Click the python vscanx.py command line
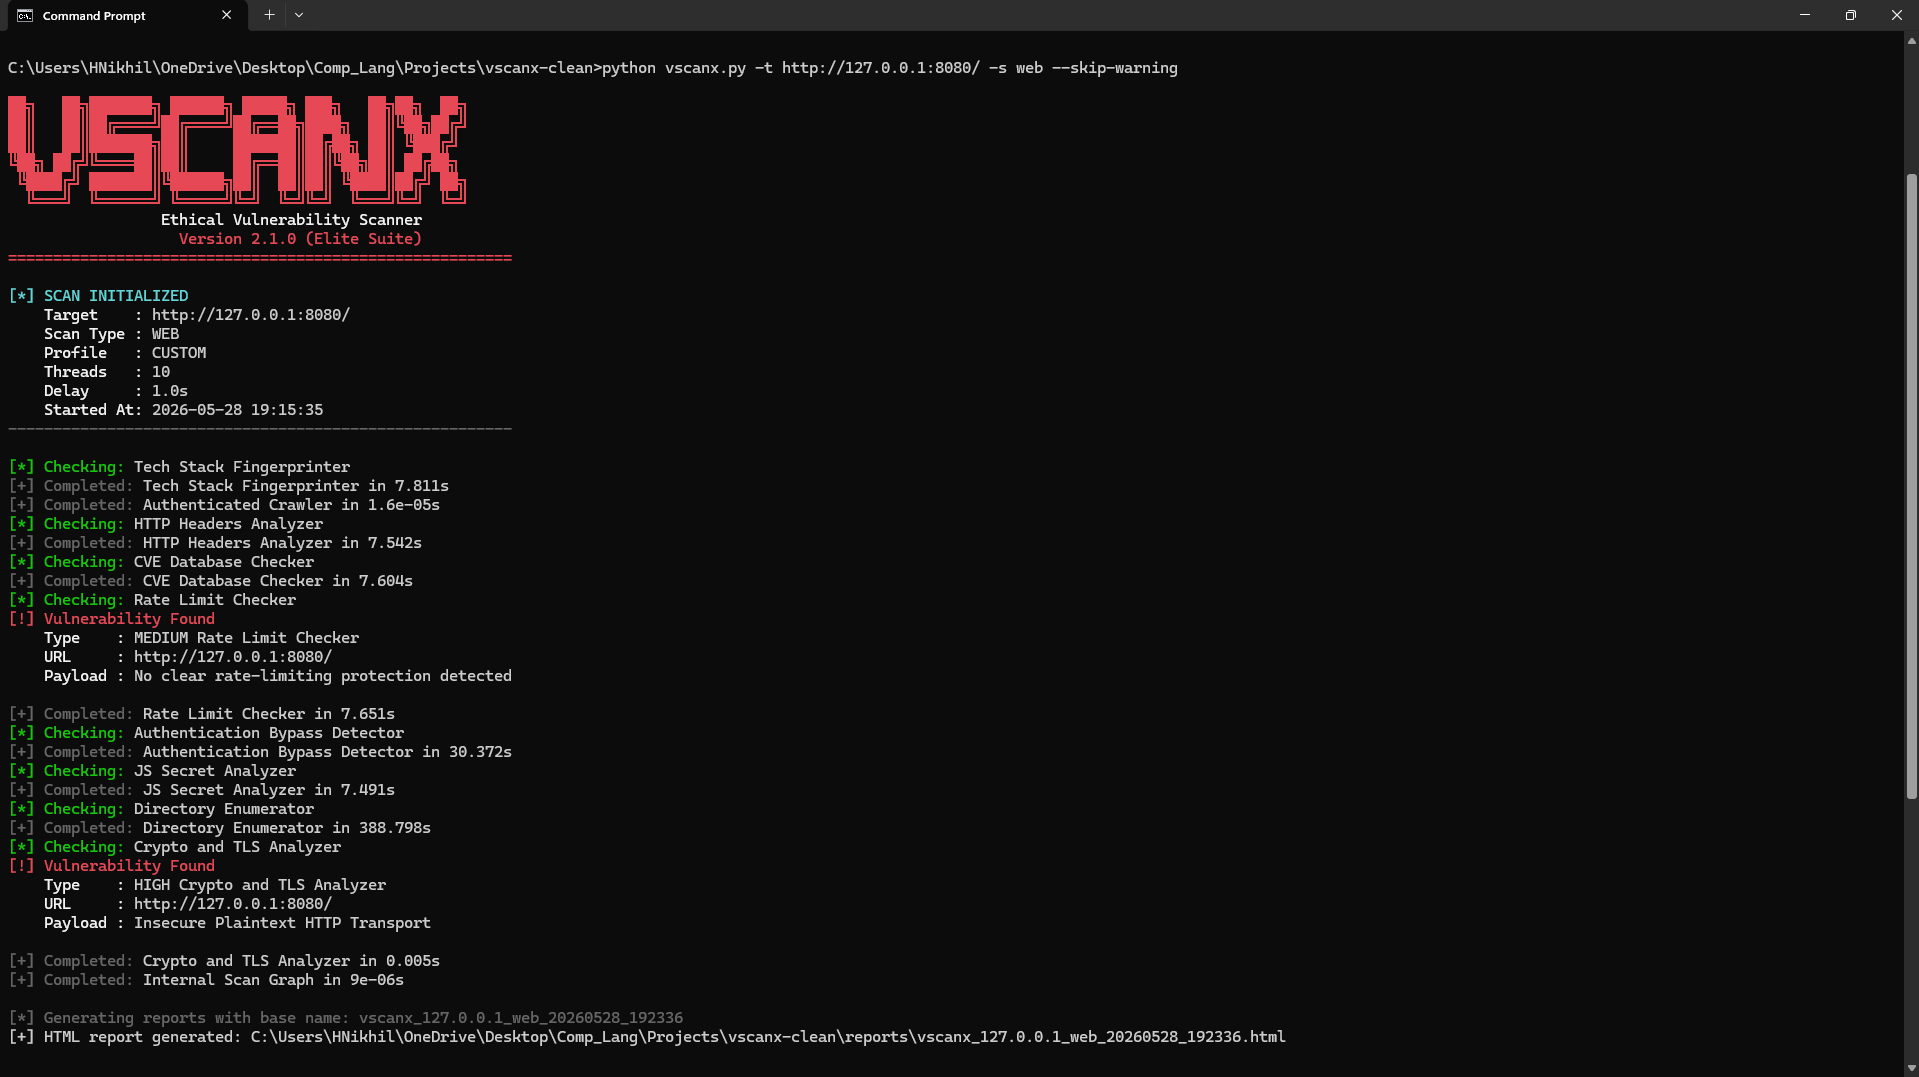The image size is (1919, 1077). pos(593,68)
